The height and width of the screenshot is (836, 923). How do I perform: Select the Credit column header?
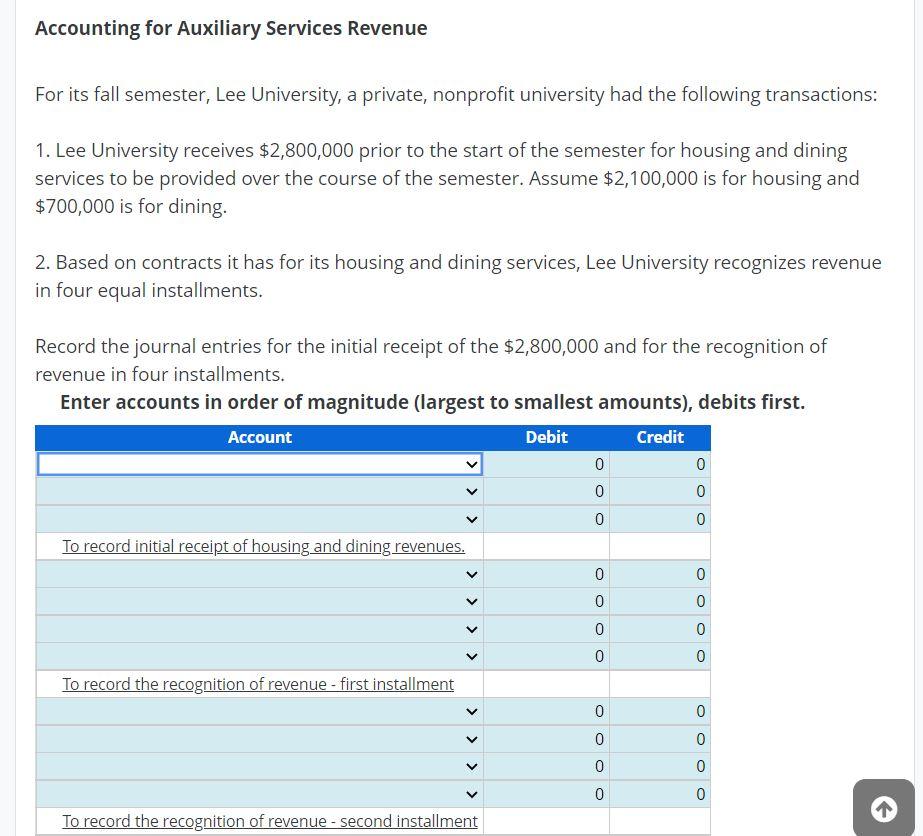[x=658, y=437]
